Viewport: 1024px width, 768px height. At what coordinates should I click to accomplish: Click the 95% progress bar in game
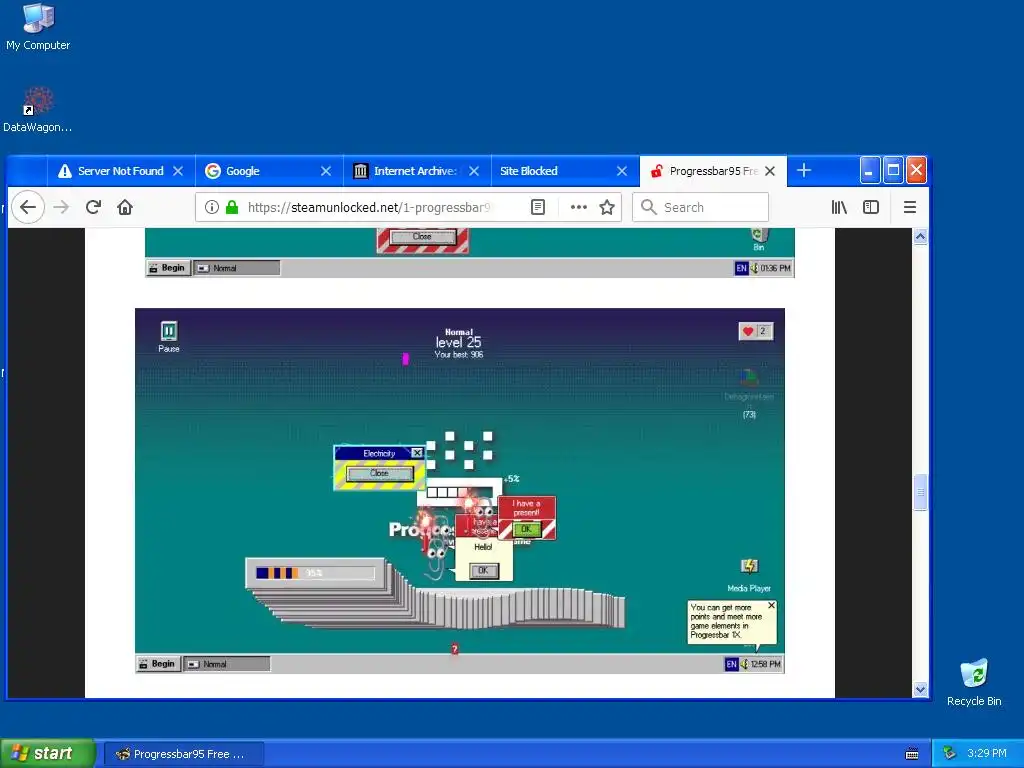coord(315,573)
